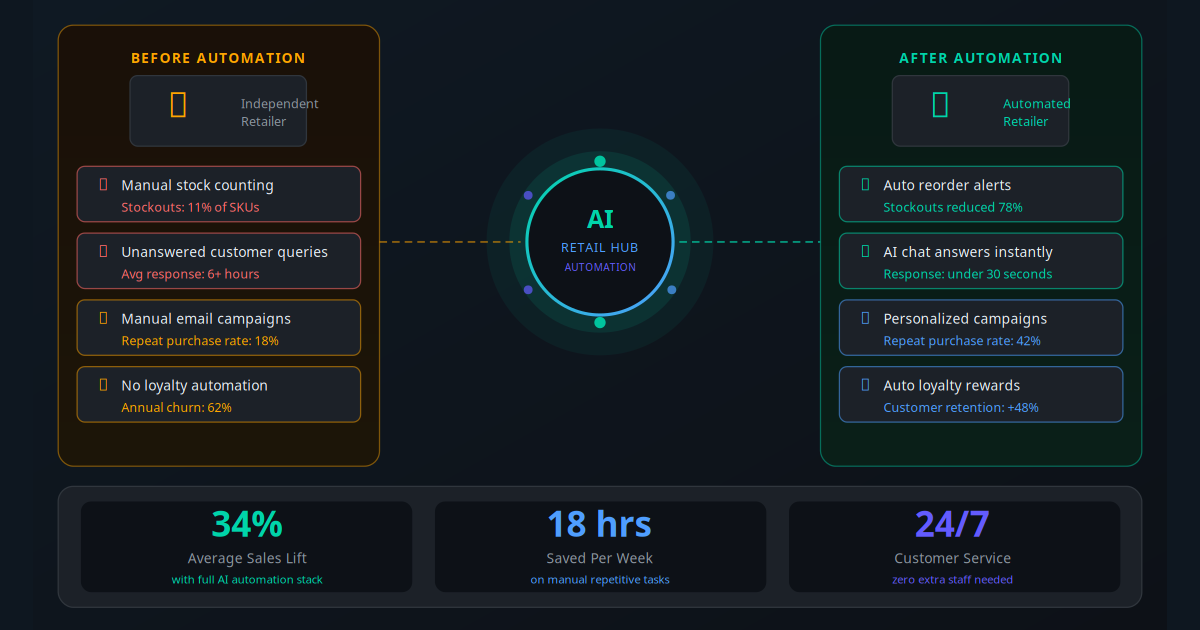Select the AI chat answers instantly title

pyautogui.click(x=968, y=252)
